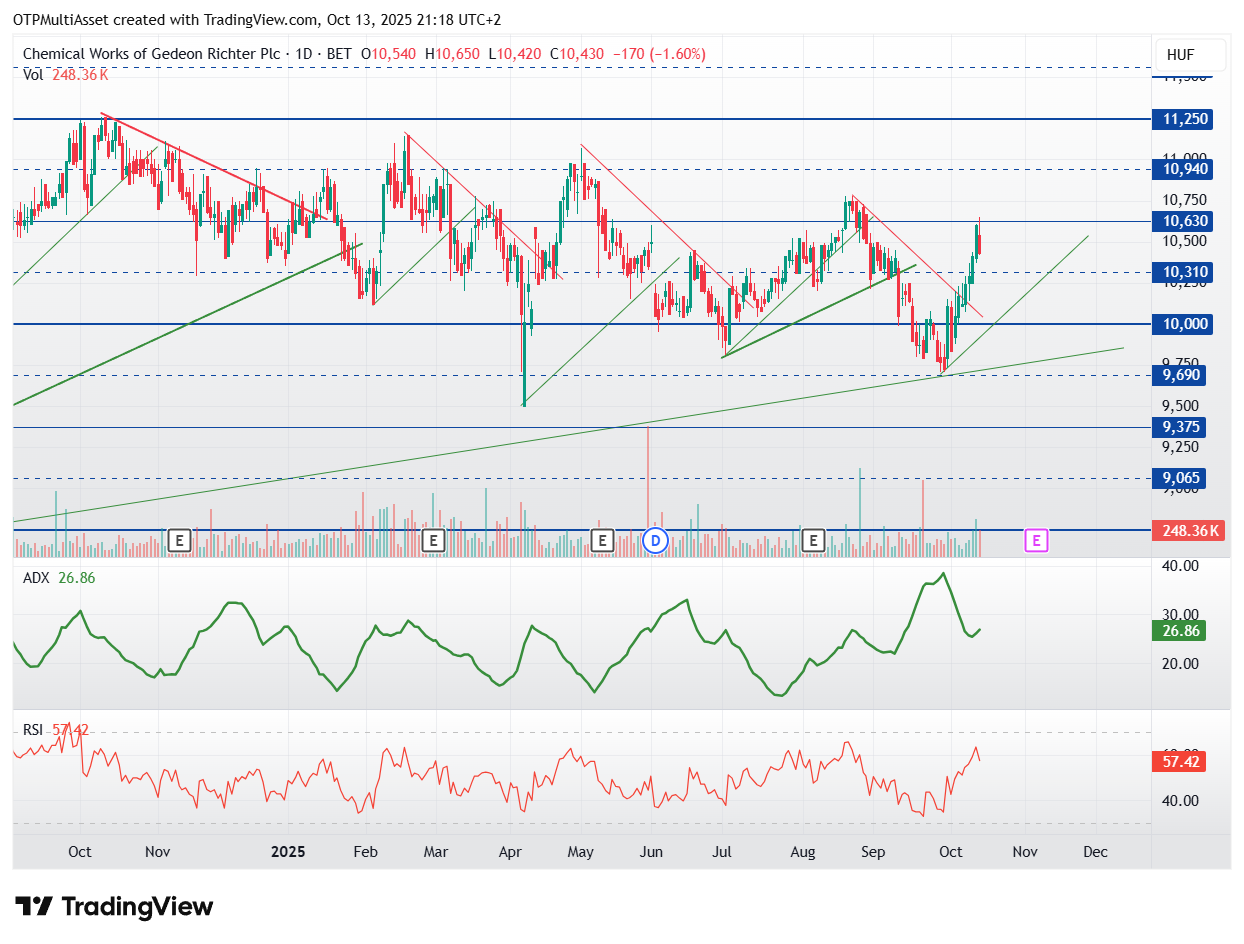Open the earnings "E" marker in May
The image size is (1244, 944).
[x=602, y=541]
